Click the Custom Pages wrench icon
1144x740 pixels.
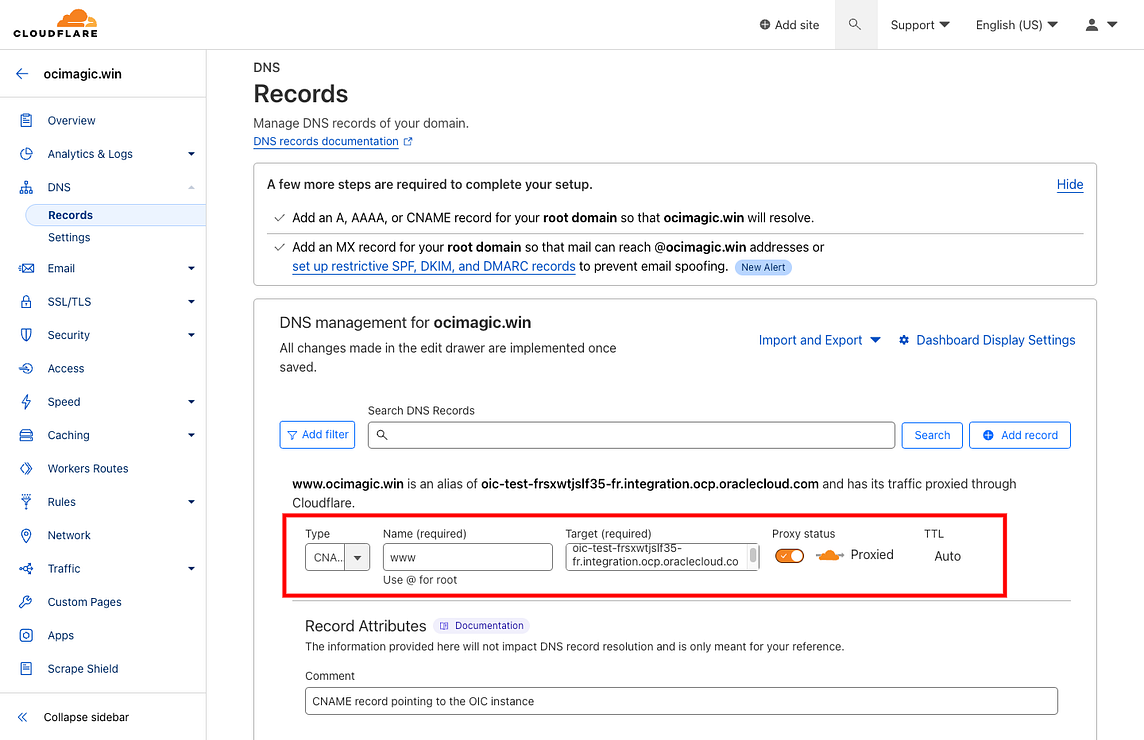(26, 602)
